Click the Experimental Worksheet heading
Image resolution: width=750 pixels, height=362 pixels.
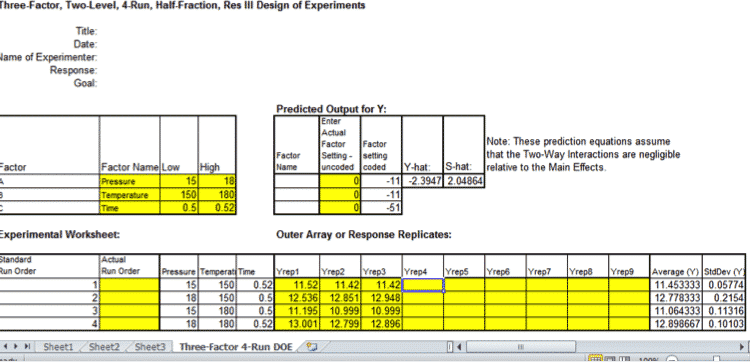tap(59, 235)
